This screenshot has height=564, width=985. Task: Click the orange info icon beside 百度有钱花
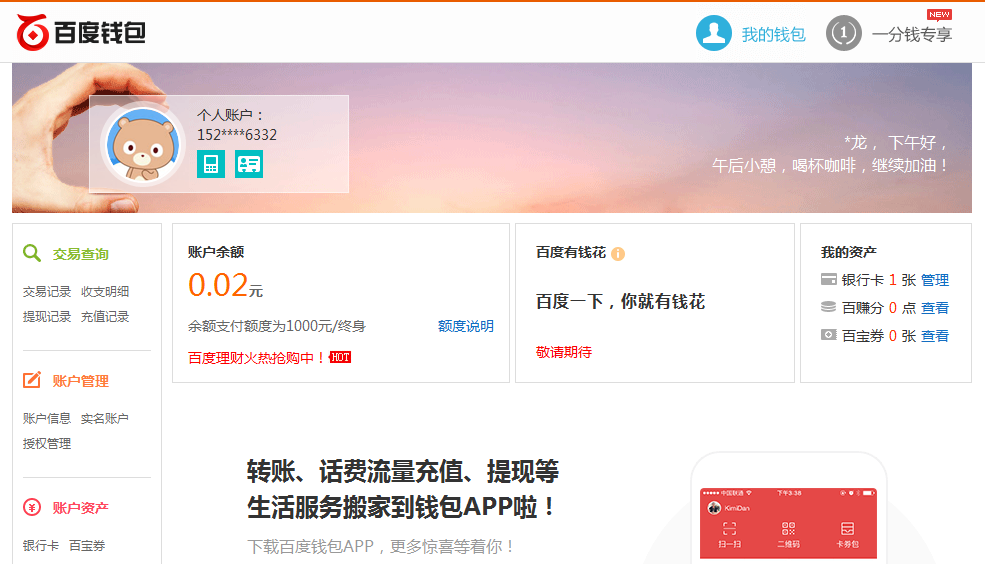(x=618, y=254)
